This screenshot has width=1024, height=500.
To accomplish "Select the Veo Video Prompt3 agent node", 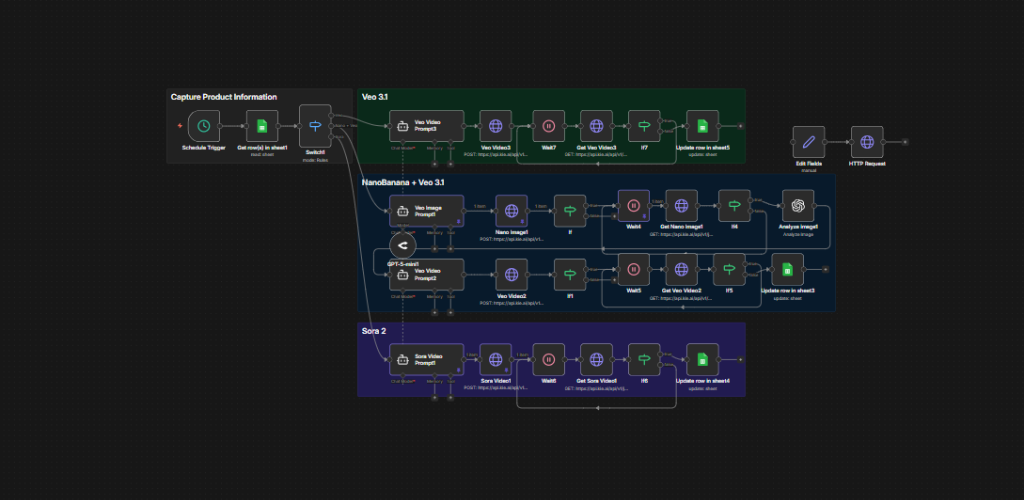I will point(427,127).
